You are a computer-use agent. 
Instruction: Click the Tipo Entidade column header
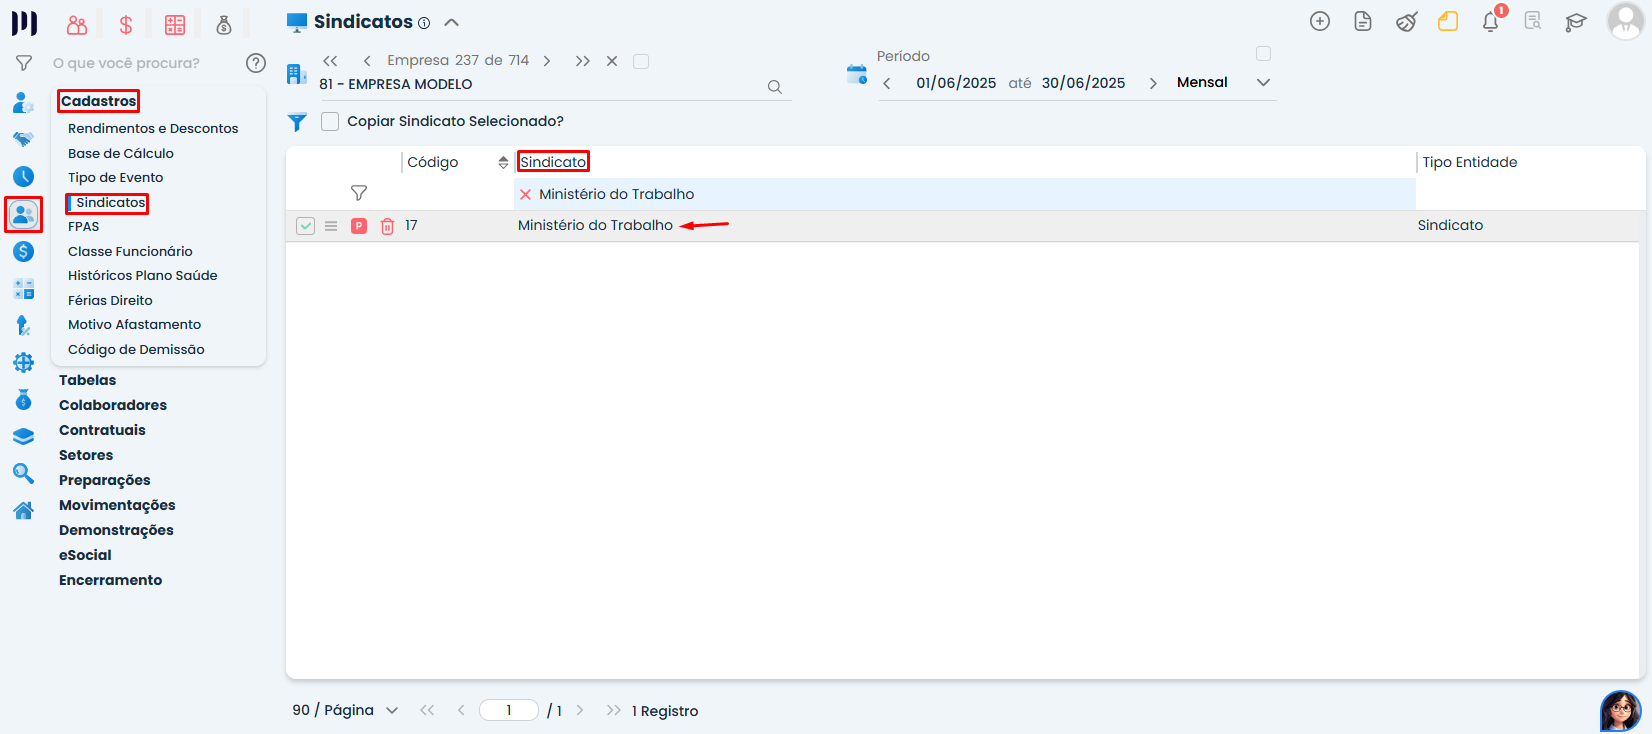pyautogui.click(x=1470, y=162)
